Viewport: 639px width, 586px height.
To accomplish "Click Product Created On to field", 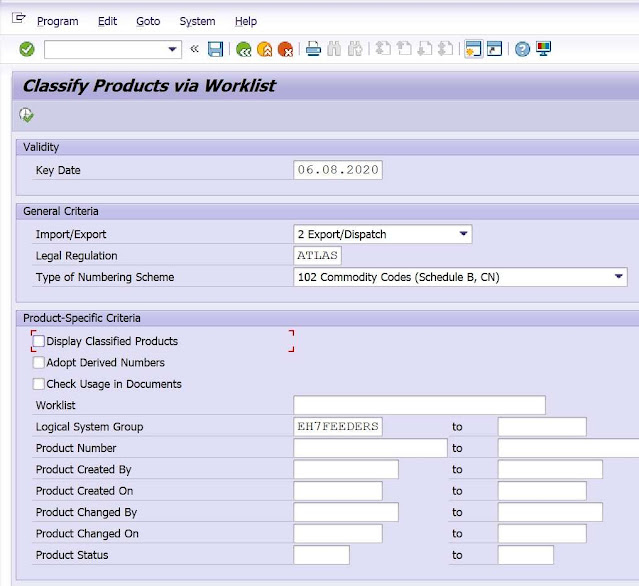I will [542, 491].
